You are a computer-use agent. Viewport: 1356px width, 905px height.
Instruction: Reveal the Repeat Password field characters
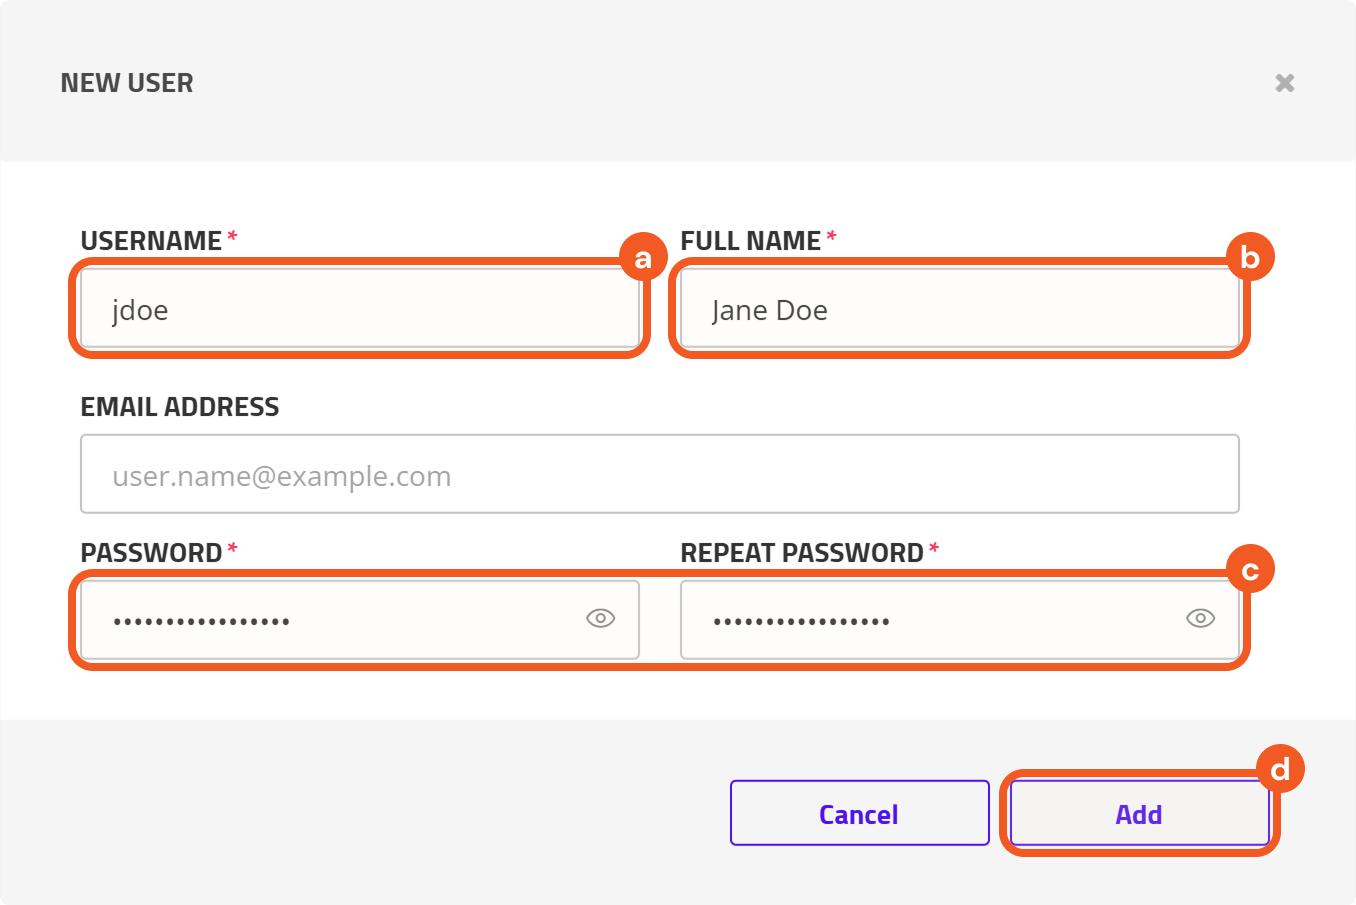1200,619
